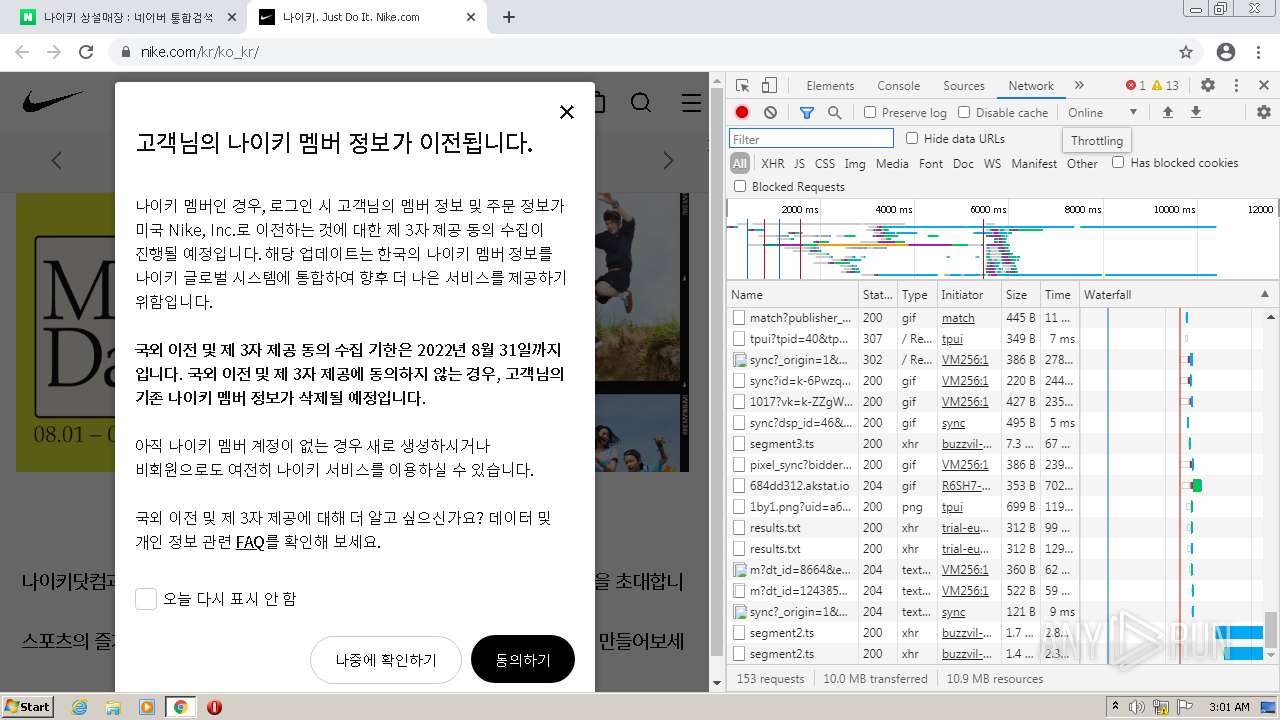1280x720 pixels.
Task: Switch to Sources tab in DevTools
Action: coord(964,86)
